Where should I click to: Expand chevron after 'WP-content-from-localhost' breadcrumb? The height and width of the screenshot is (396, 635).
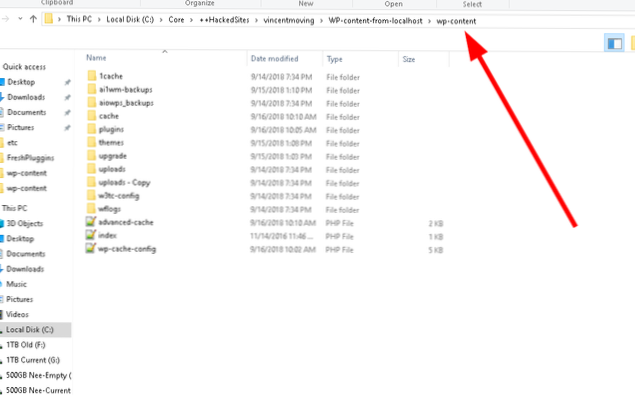(429, 21)
